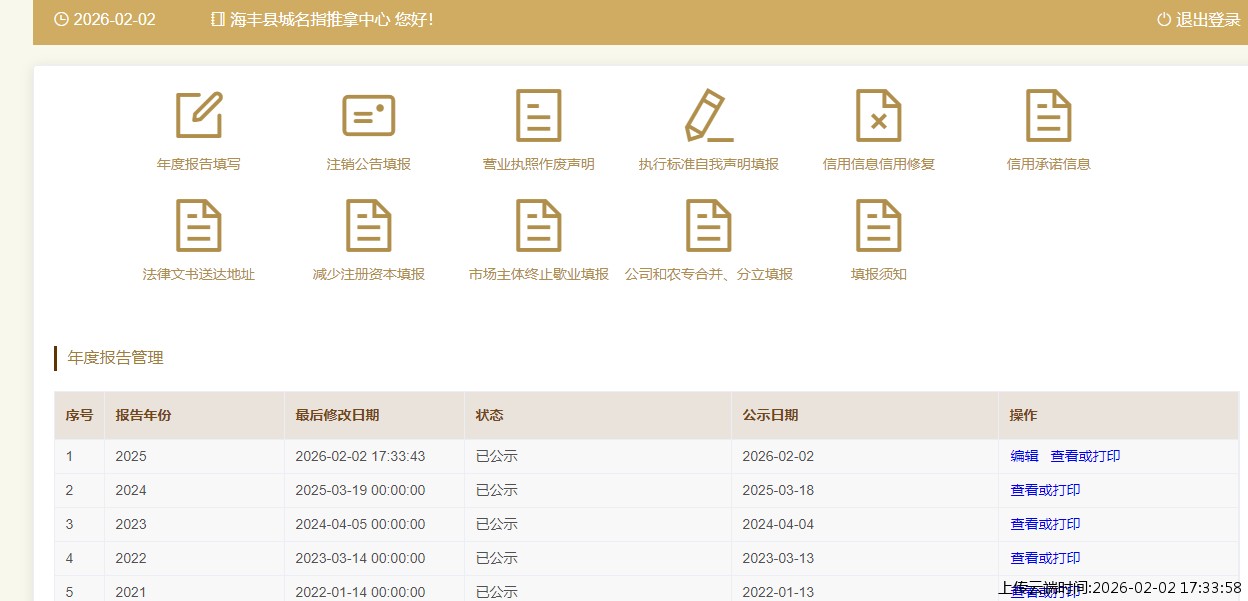Click the 减少注册资本填报 icon

click(368, 226)
